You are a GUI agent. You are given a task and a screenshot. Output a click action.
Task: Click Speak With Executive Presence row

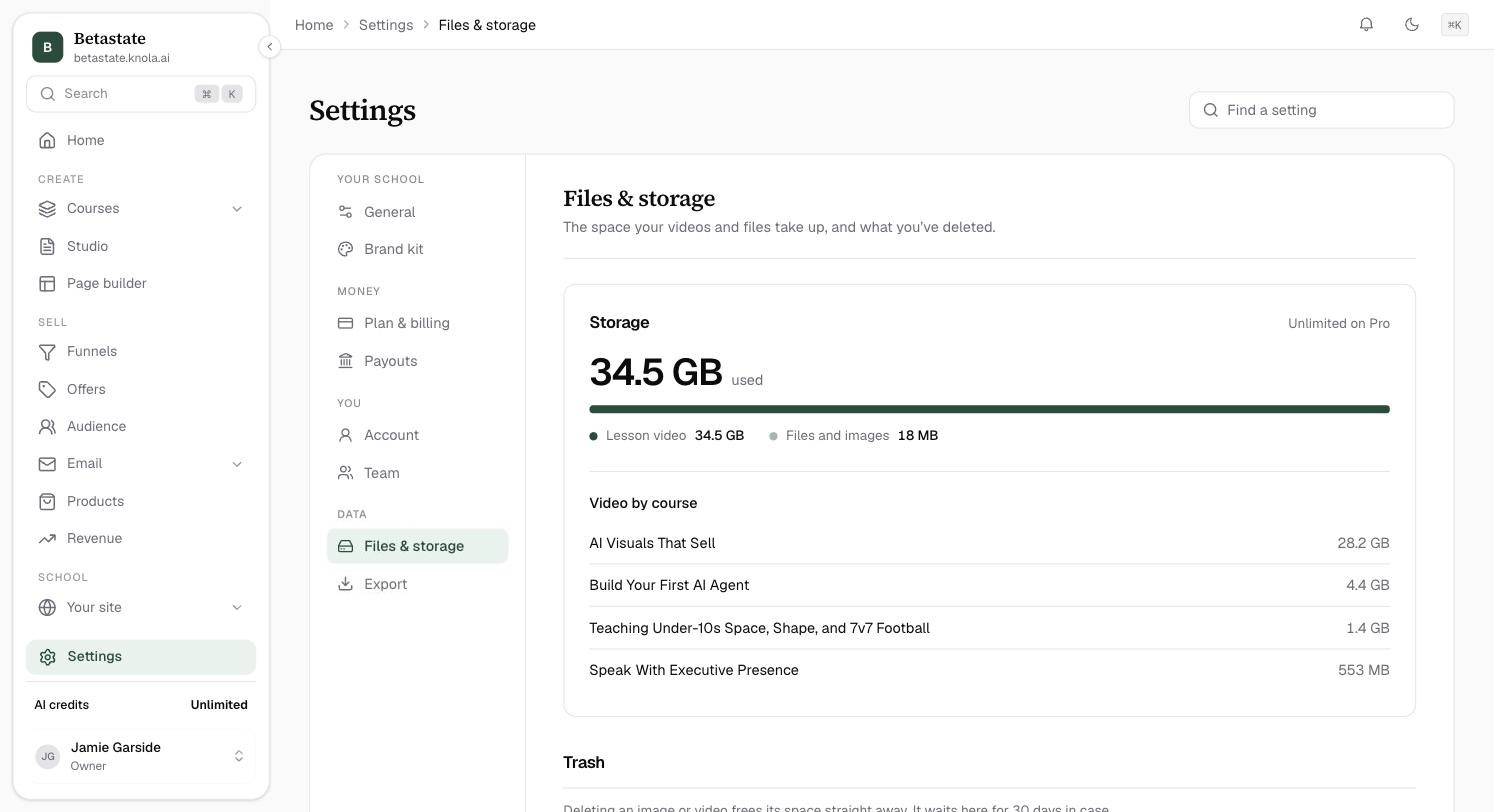tap(989, 670)
